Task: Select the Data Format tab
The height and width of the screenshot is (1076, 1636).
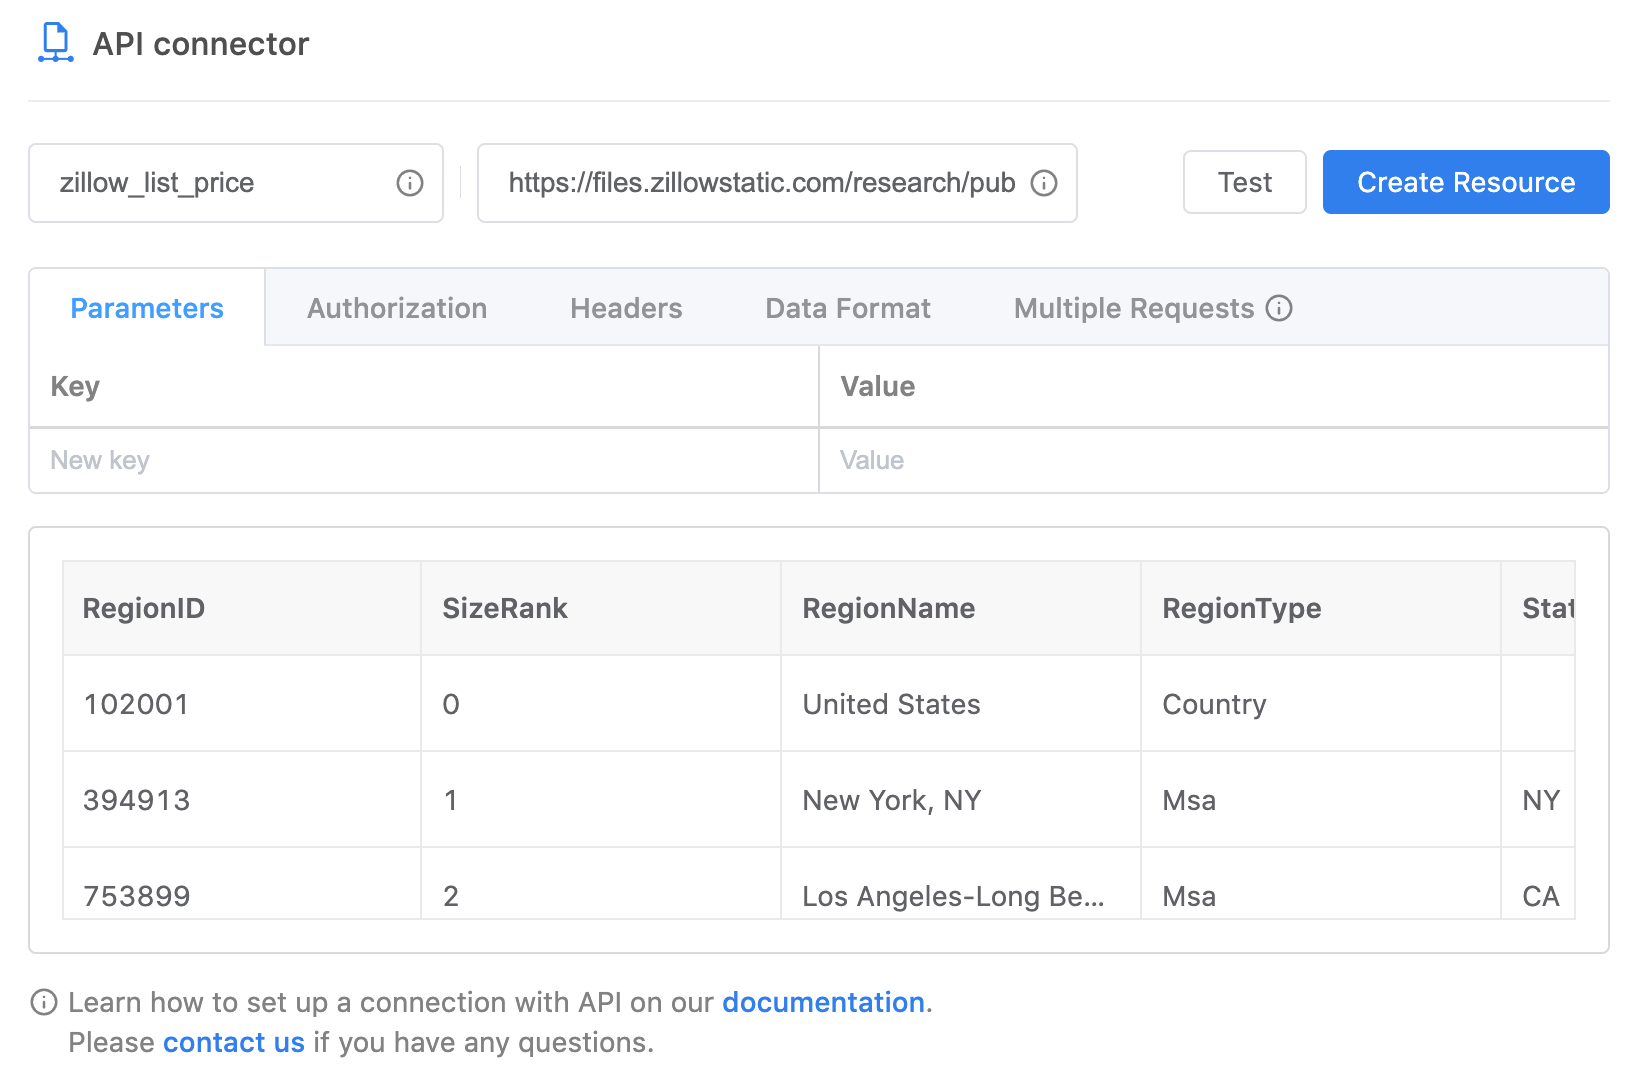Action: click(x=848, y=308)
